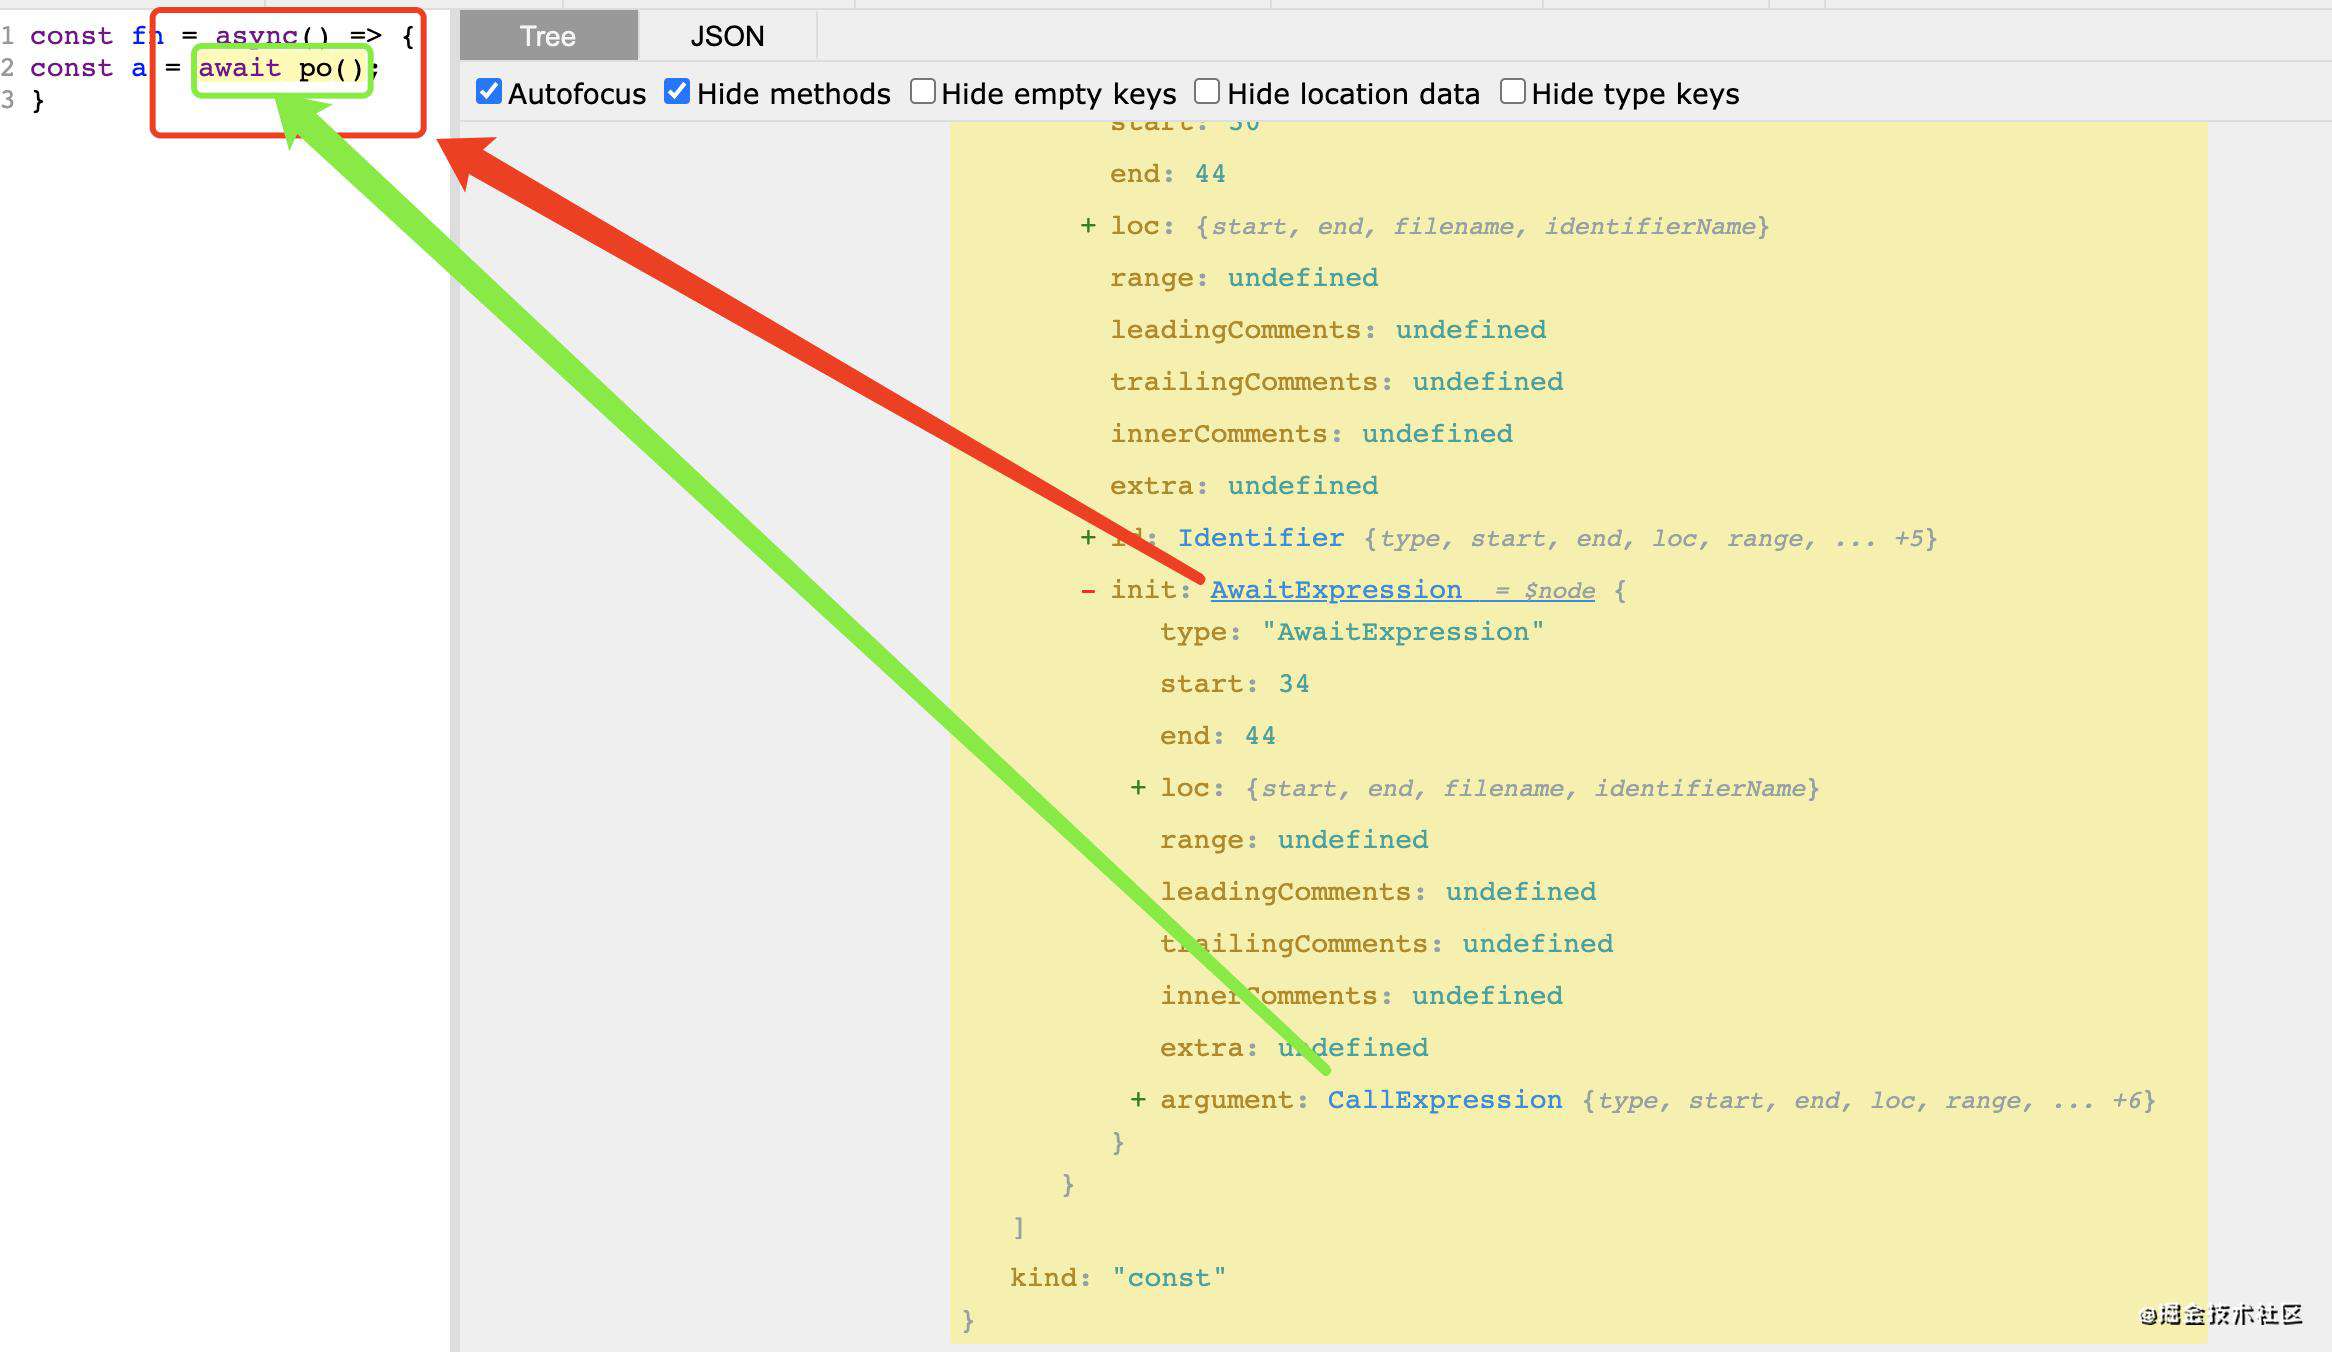Place cursor on closing brace line 3
This screenshot has height=1352, width=2332.
pyautogui.click(x=38, y=100)
